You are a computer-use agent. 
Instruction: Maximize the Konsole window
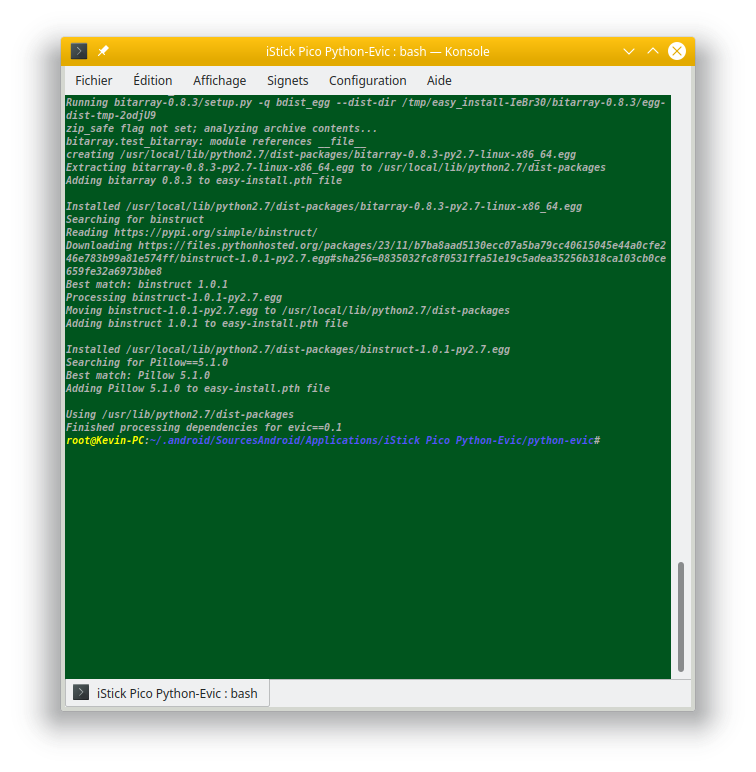[653, 51]
